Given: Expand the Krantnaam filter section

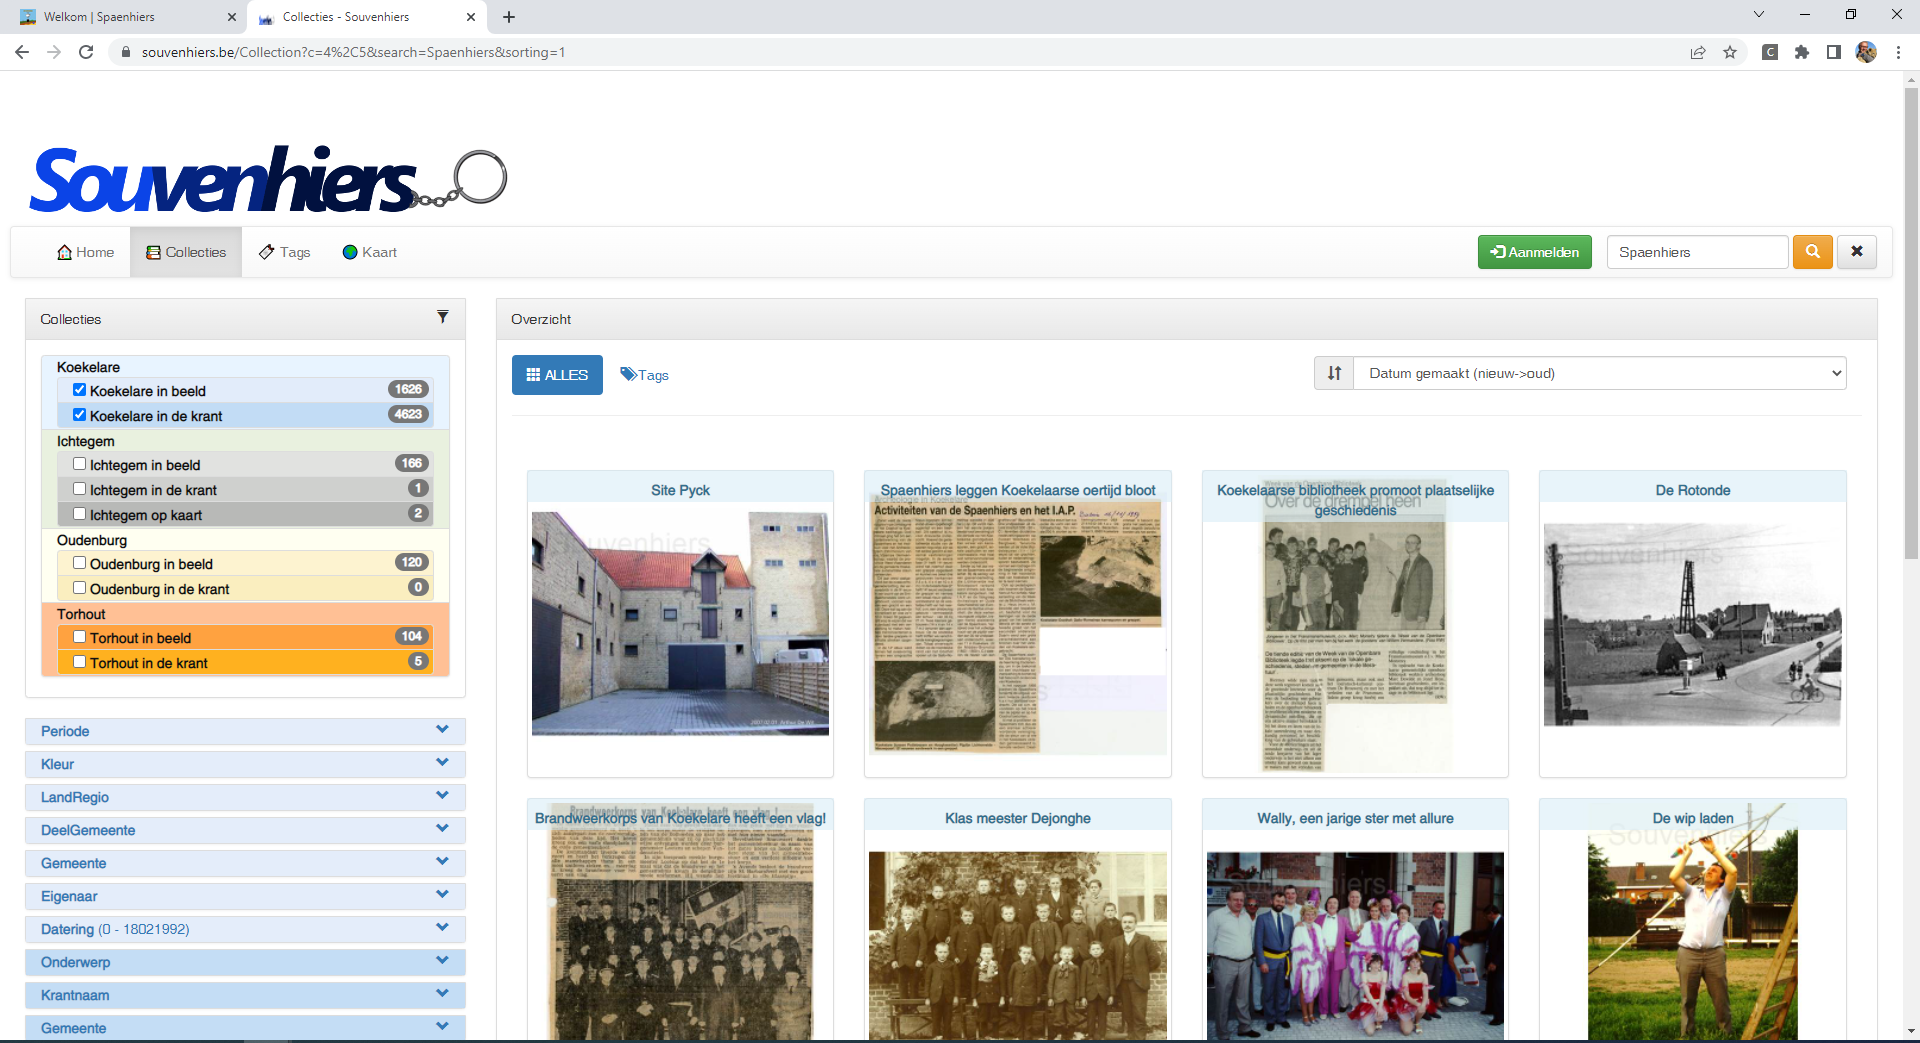Looking at the screenshot, I should coord(245,995).
